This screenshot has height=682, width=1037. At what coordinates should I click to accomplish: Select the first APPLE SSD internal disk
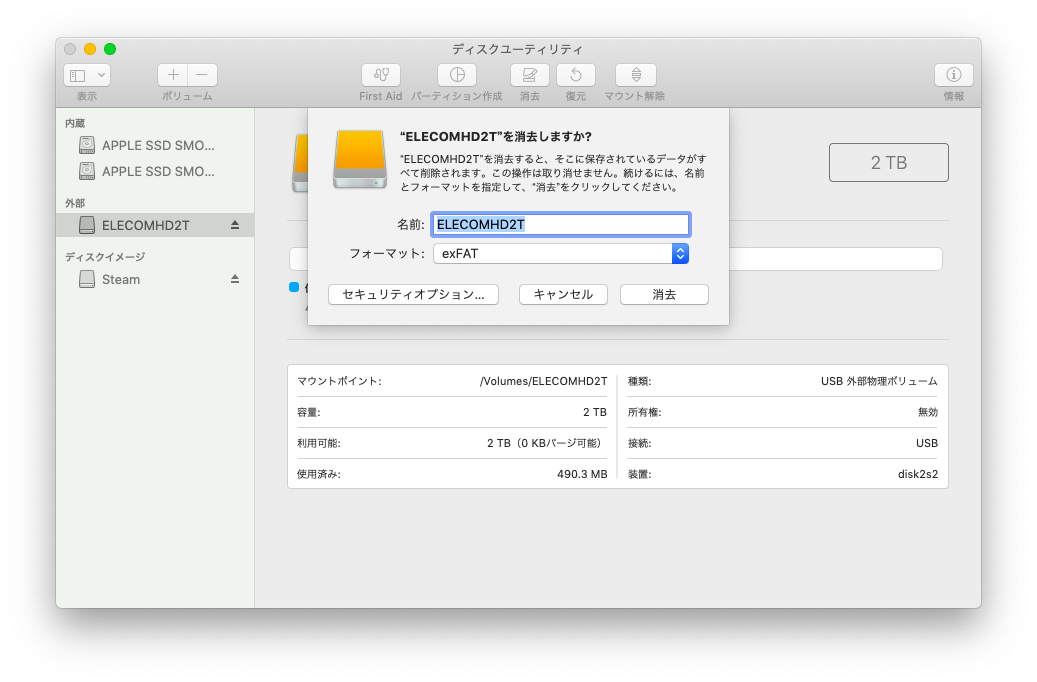tap(157, 145)
